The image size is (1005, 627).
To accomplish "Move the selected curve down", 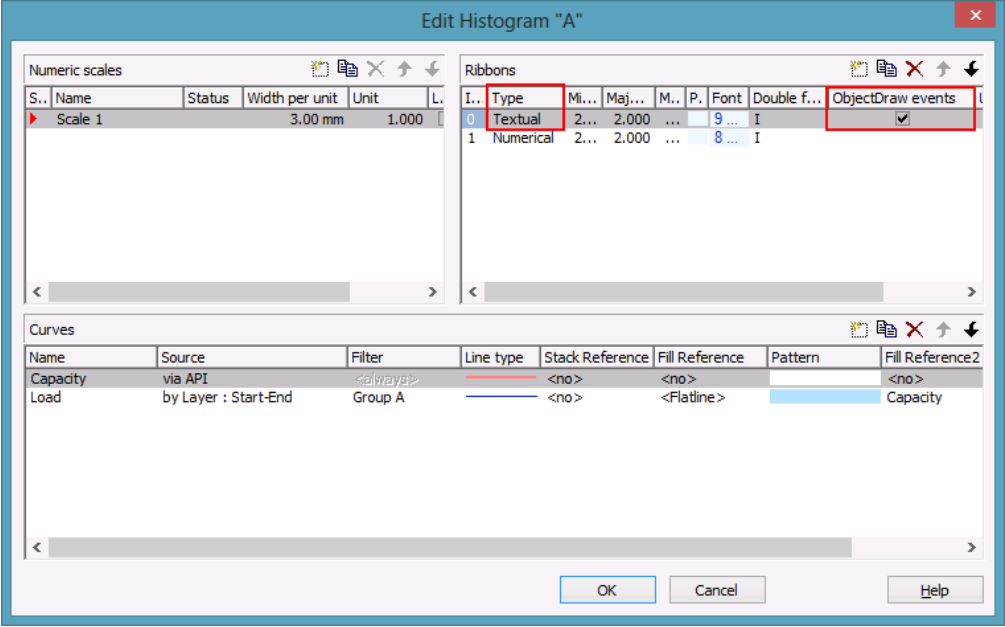I will point(970,329).
